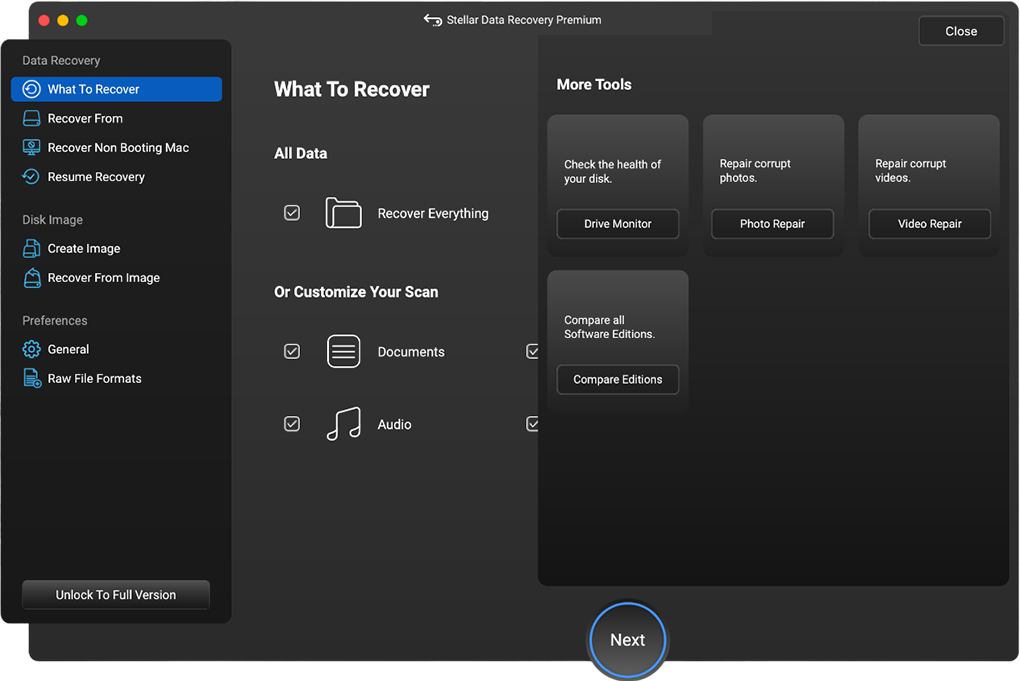Select Recover Non Booting Mac in sidebar
This screenshot has height=681, width=1020.
pyautogui.click(x=116, y=148)
